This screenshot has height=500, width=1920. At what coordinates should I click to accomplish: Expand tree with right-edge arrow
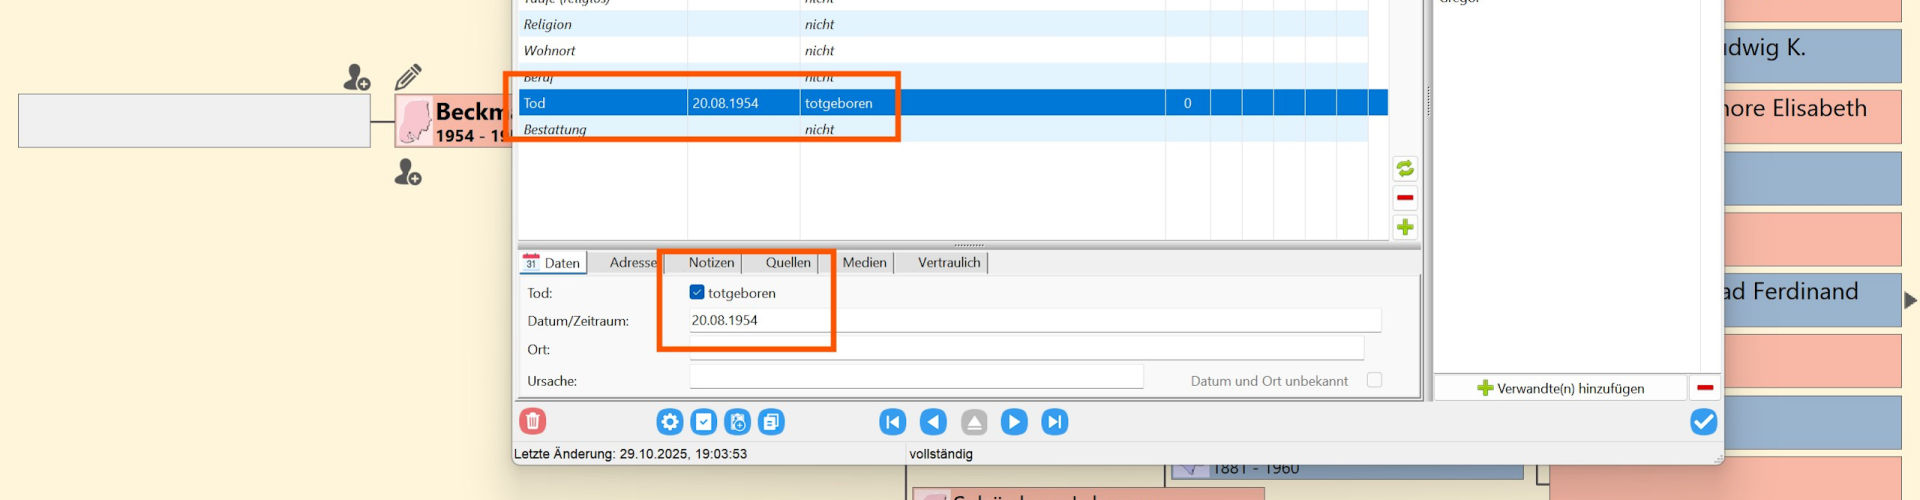[1910, 300]
